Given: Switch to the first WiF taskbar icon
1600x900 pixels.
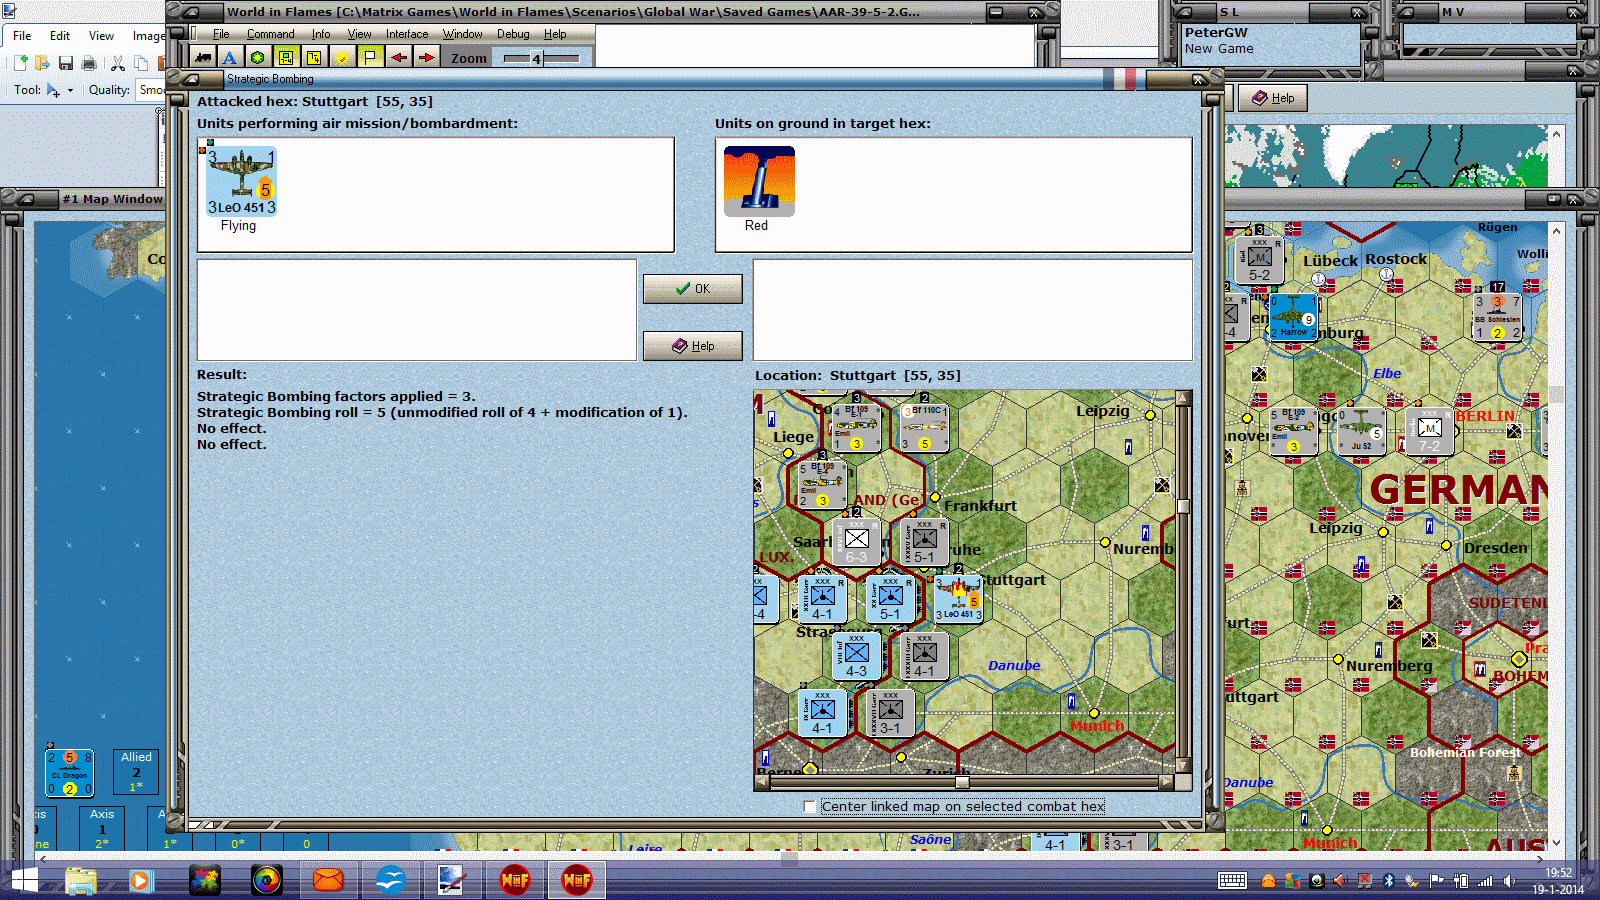Looking at the screenshot, I should point(515,881).
